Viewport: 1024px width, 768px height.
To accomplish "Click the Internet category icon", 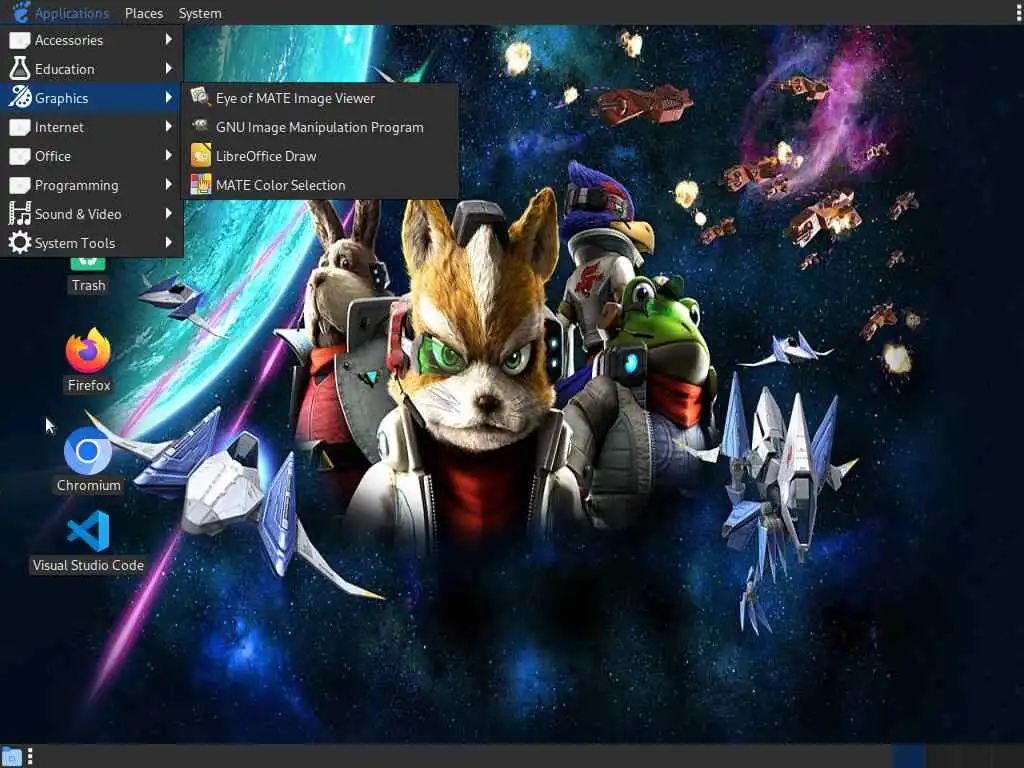I will click(20, 127).
